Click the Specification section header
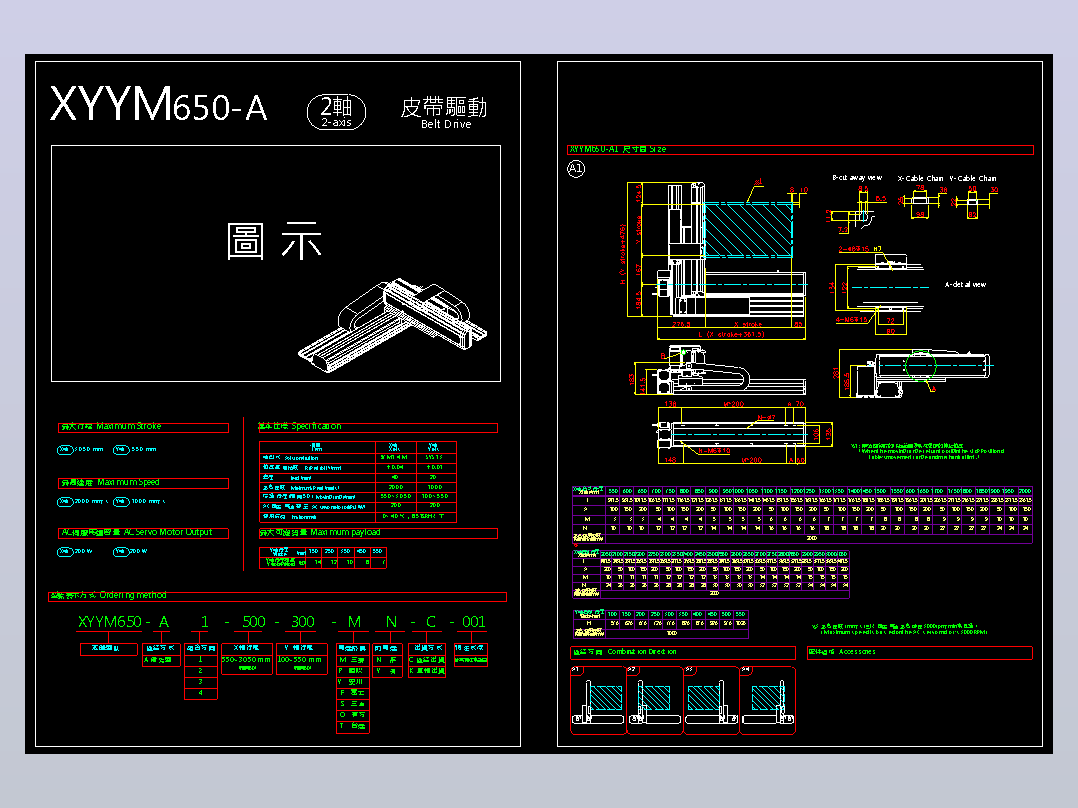The width and height of the screenshot is (1078, 808). [x=377, y=427]
